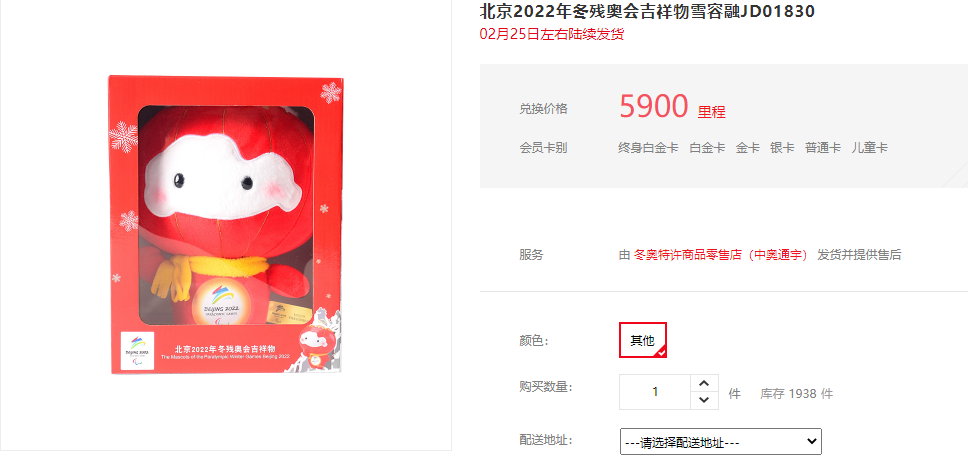Click the 02月25日左右陆续发货 shipping notice
The height and width of the screenshot is (470, 968).
[x=552, y=34]
